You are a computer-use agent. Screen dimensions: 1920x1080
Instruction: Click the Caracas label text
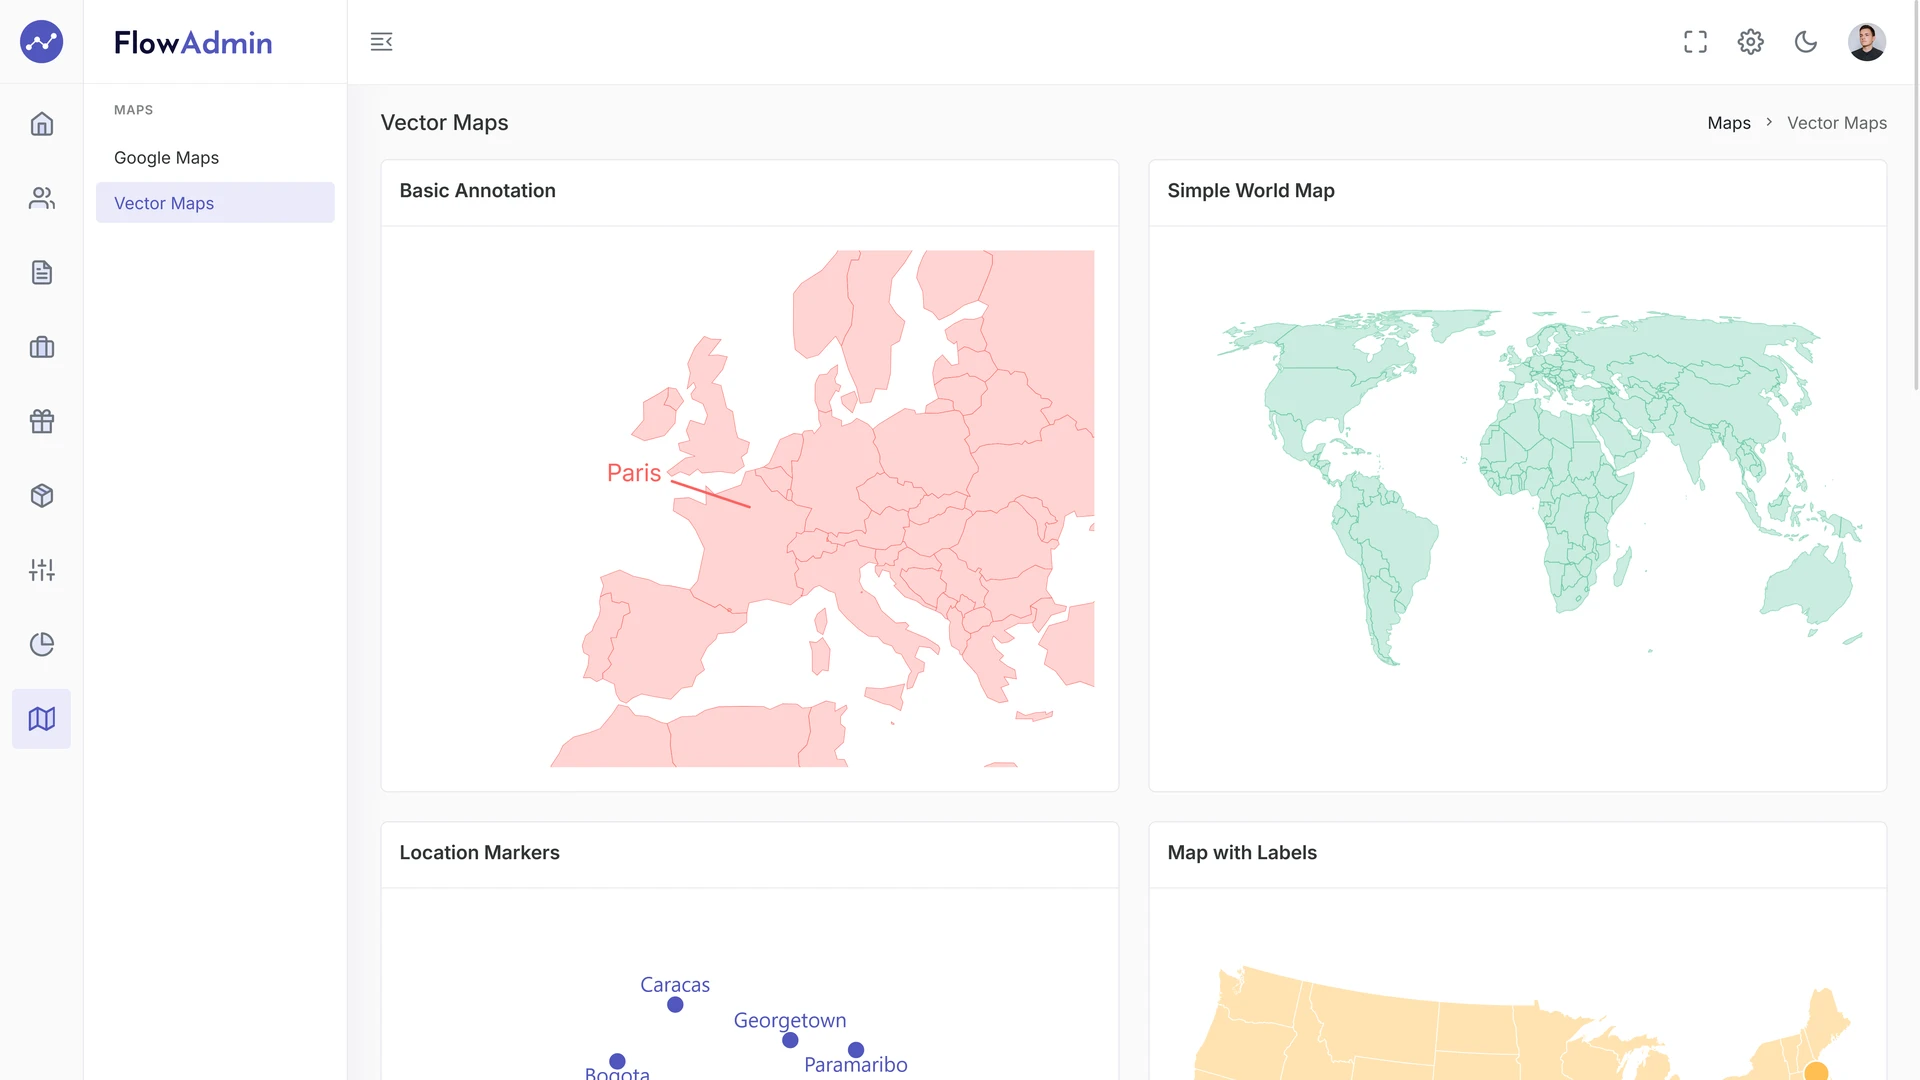[x=675, y=985]
